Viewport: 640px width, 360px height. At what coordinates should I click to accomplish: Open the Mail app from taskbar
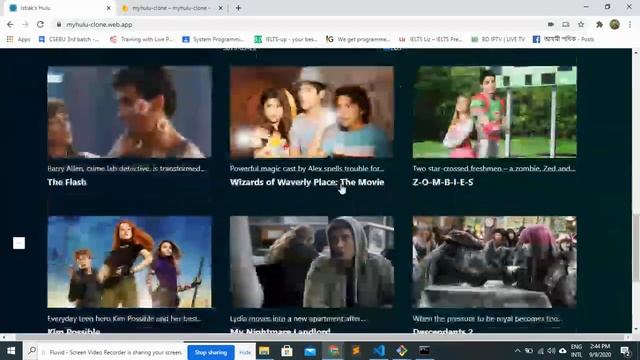point(310,351)
